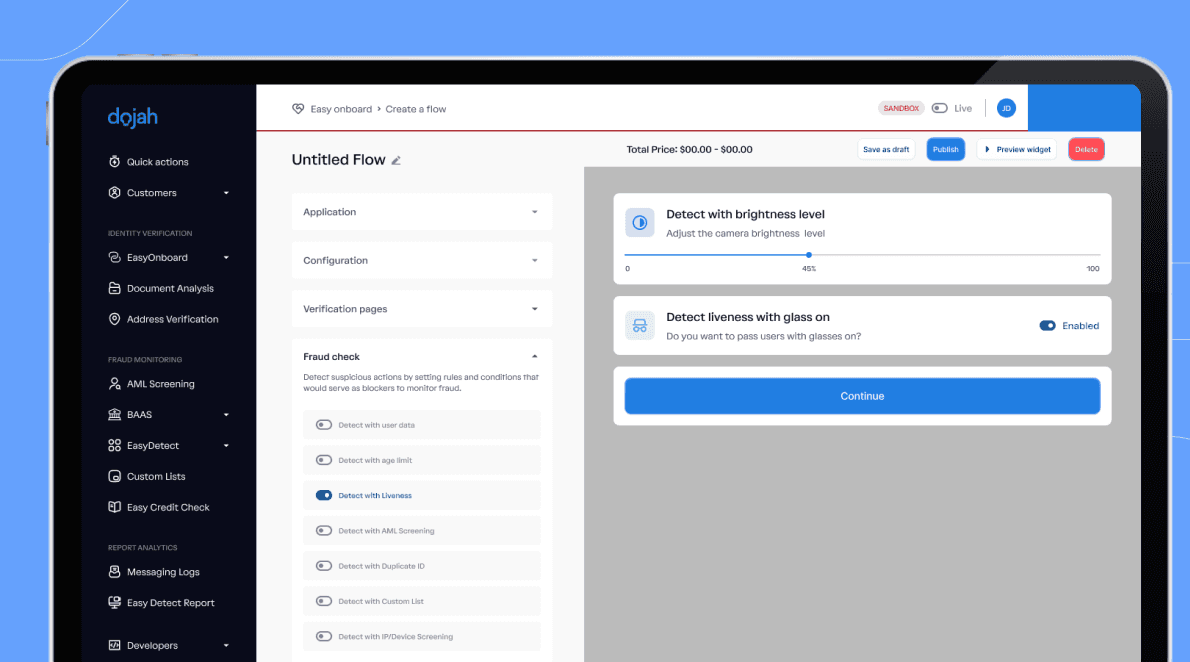Expand the BAAS menu arrow

coord(226,415)
